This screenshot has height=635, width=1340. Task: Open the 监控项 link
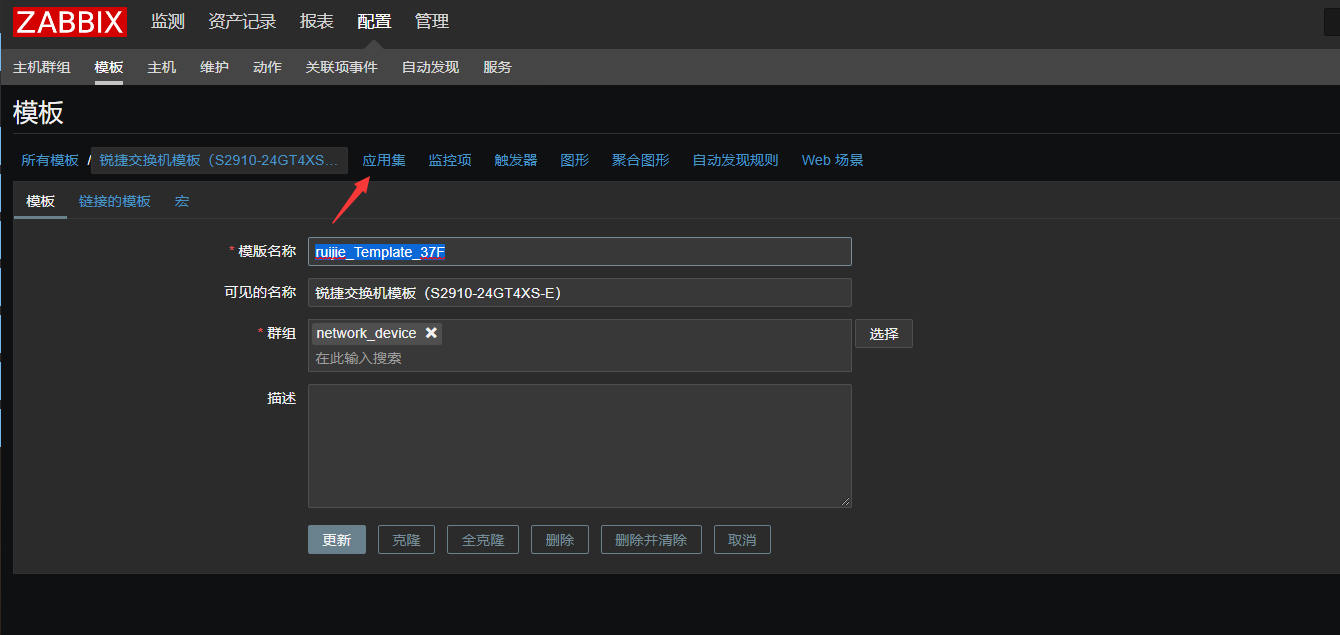pos(450,160)
